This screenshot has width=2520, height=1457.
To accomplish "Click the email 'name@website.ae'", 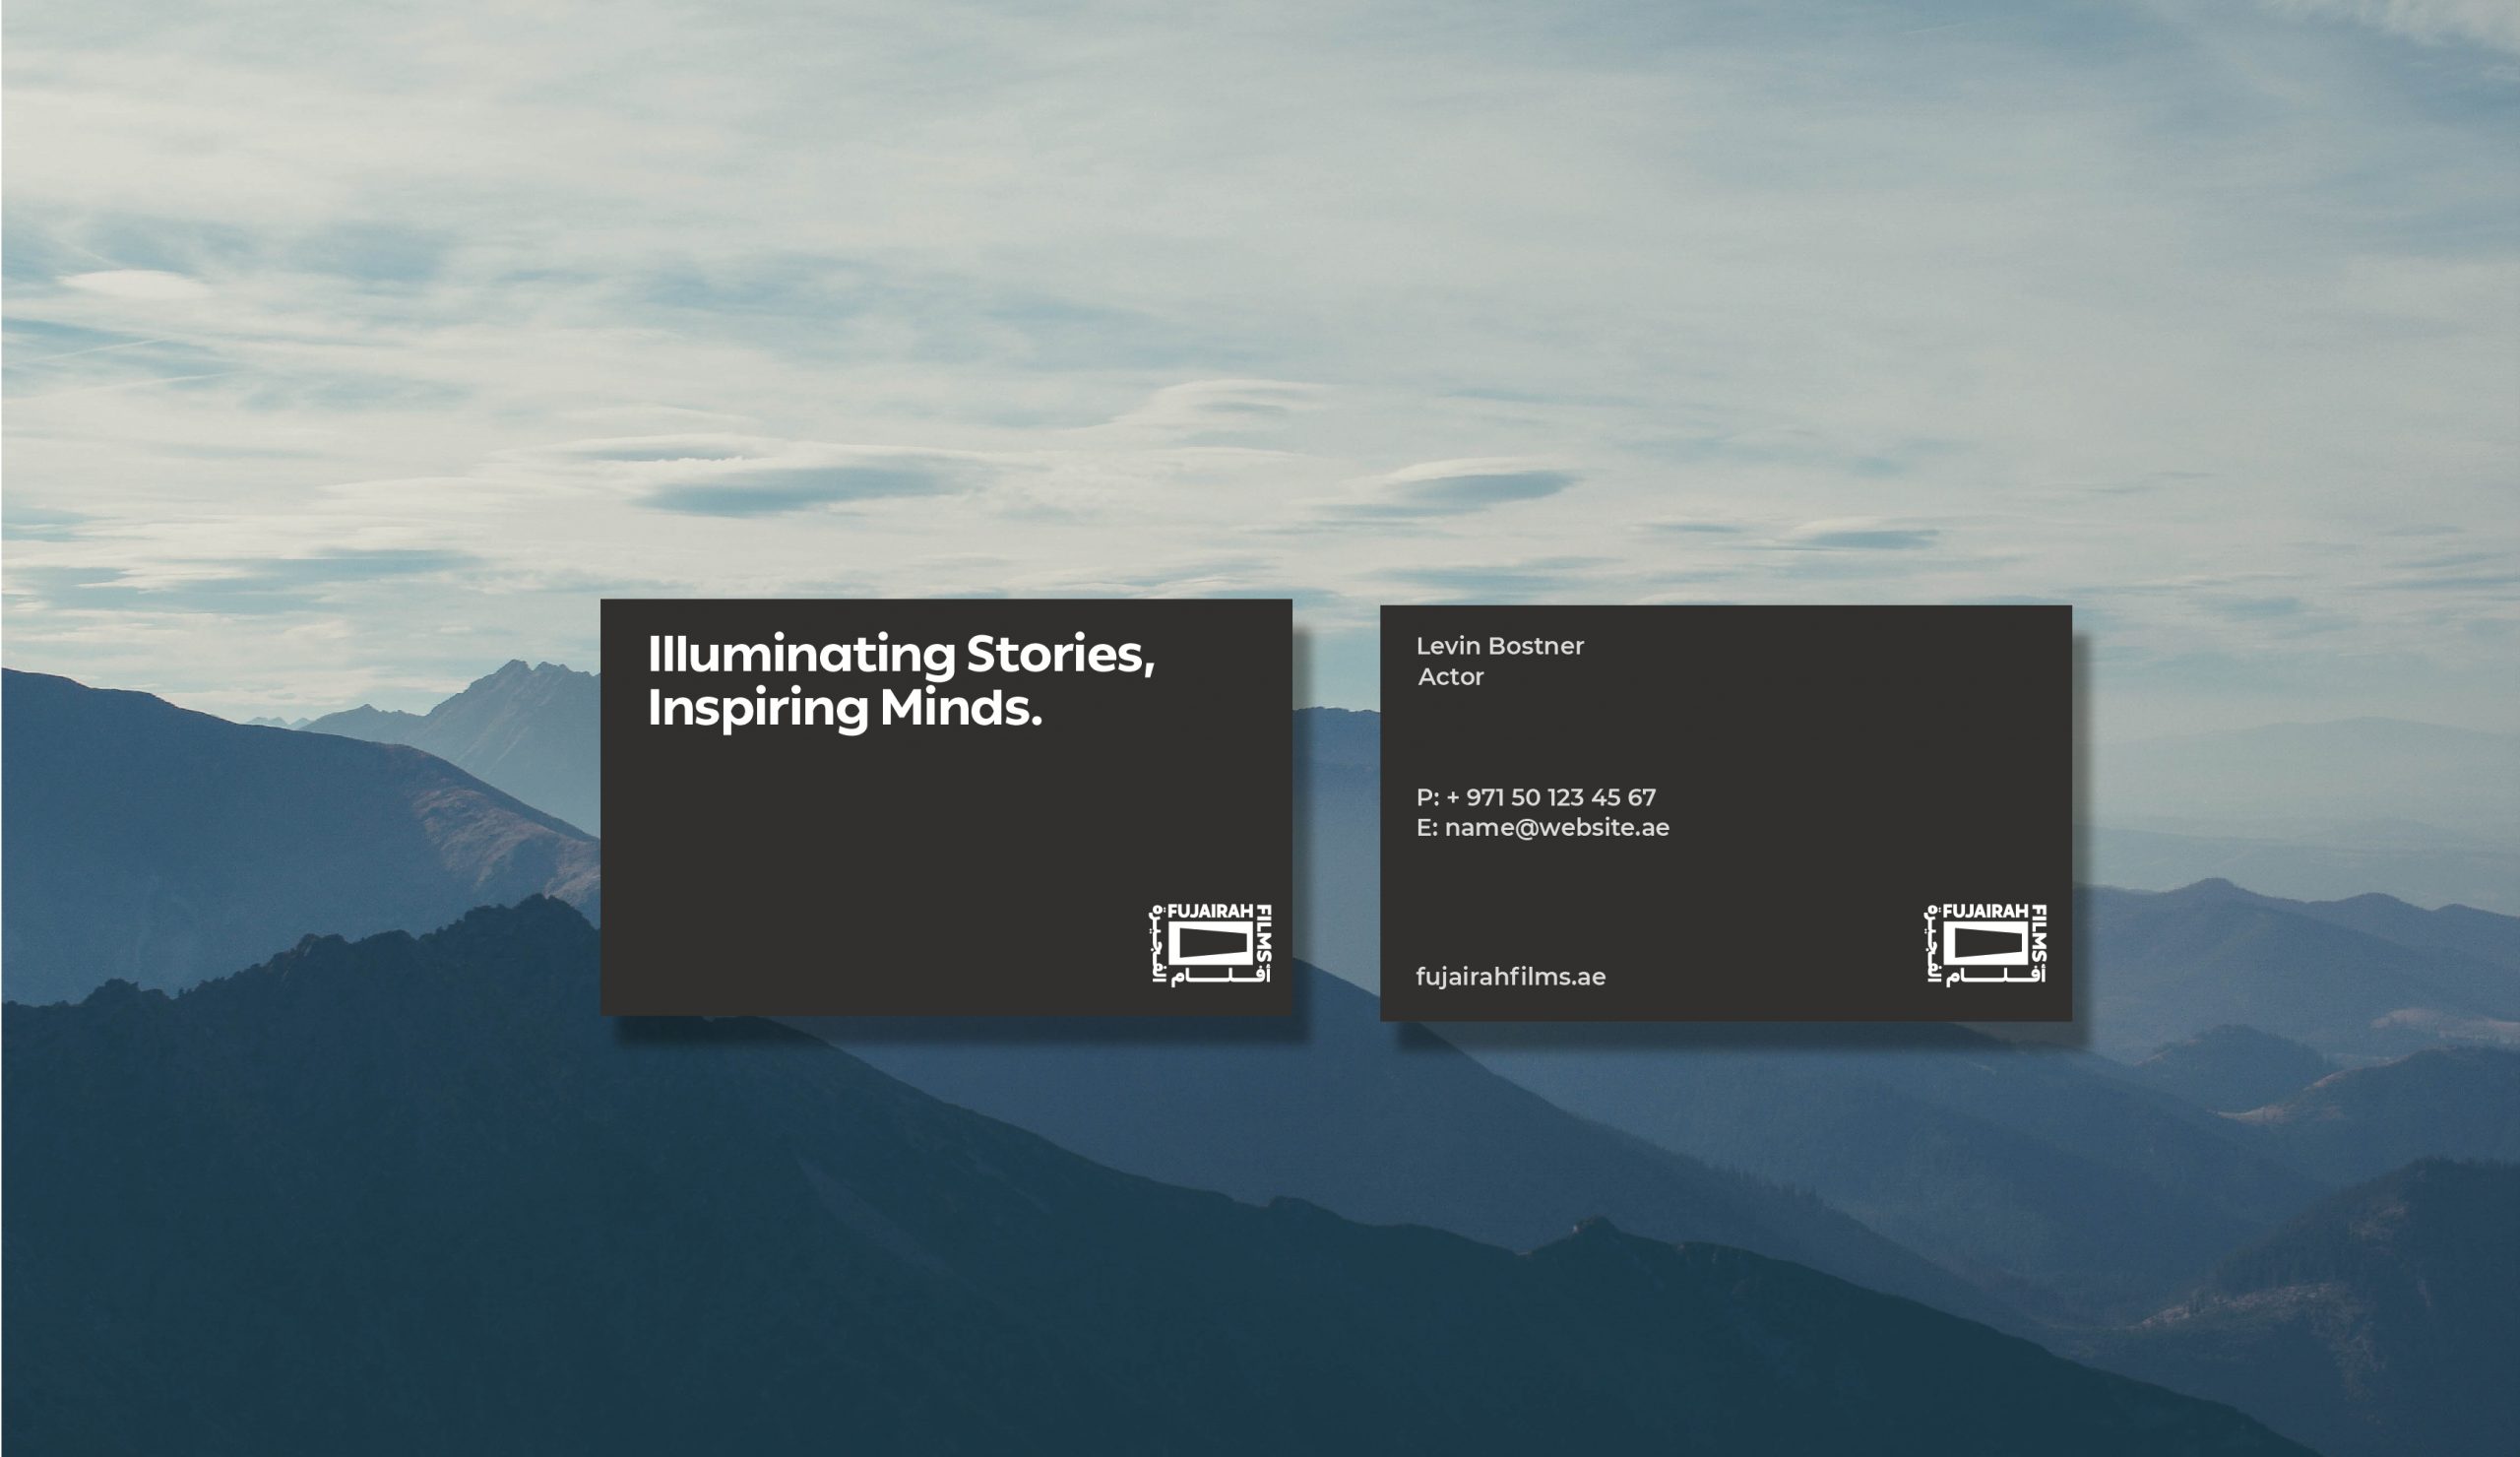I will (x=1557, y=827).
